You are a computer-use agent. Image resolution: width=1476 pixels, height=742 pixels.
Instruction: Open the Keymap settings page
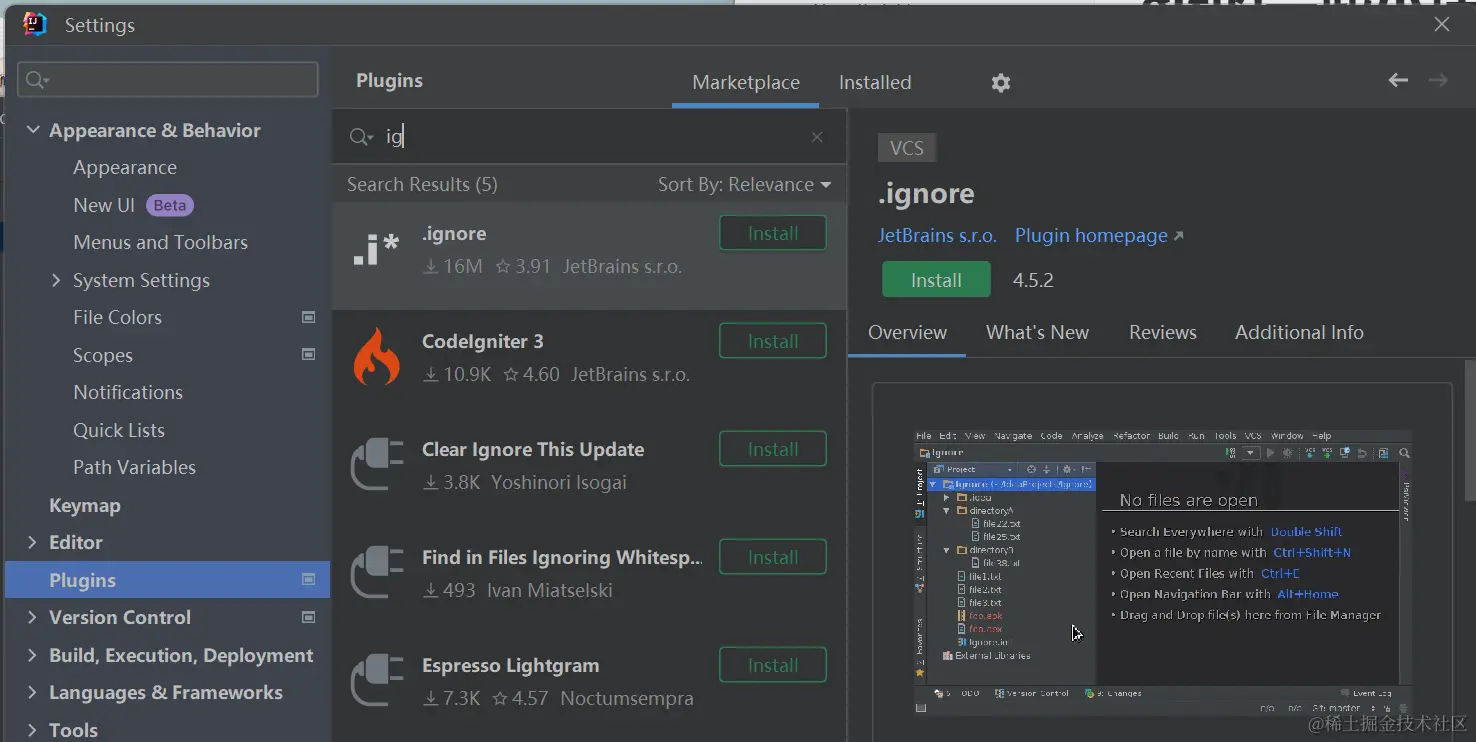[x=85, y=505]
